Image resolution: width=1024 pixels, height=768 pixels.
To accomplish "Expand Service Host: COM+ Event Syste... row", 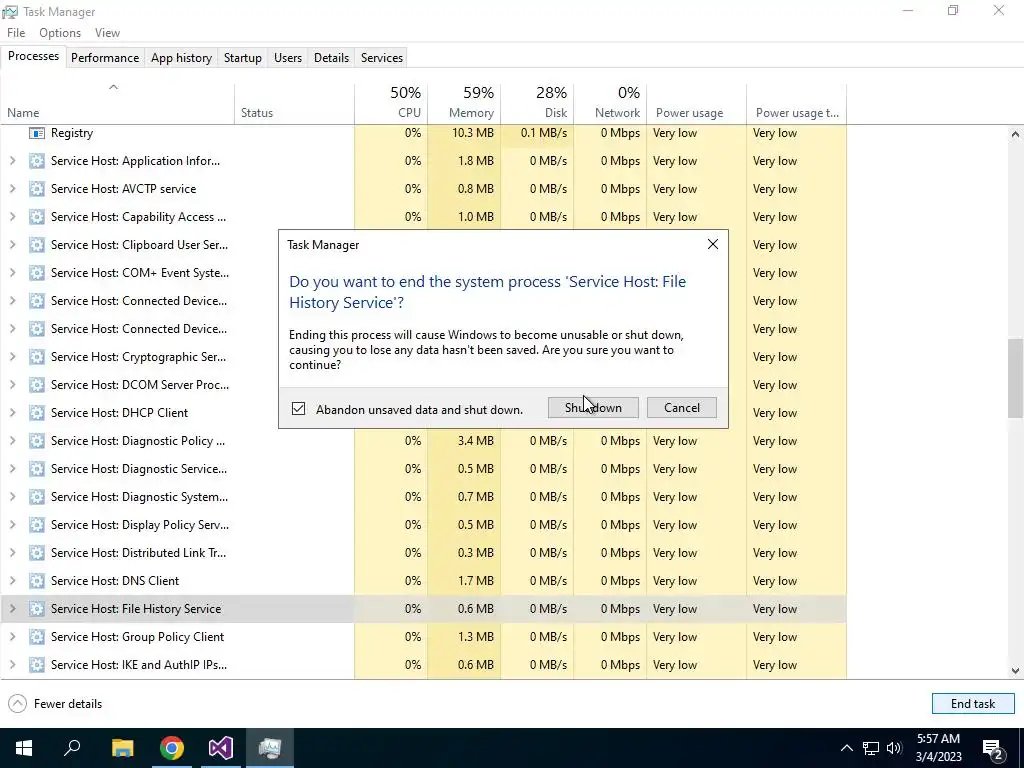I will (12, 273).
